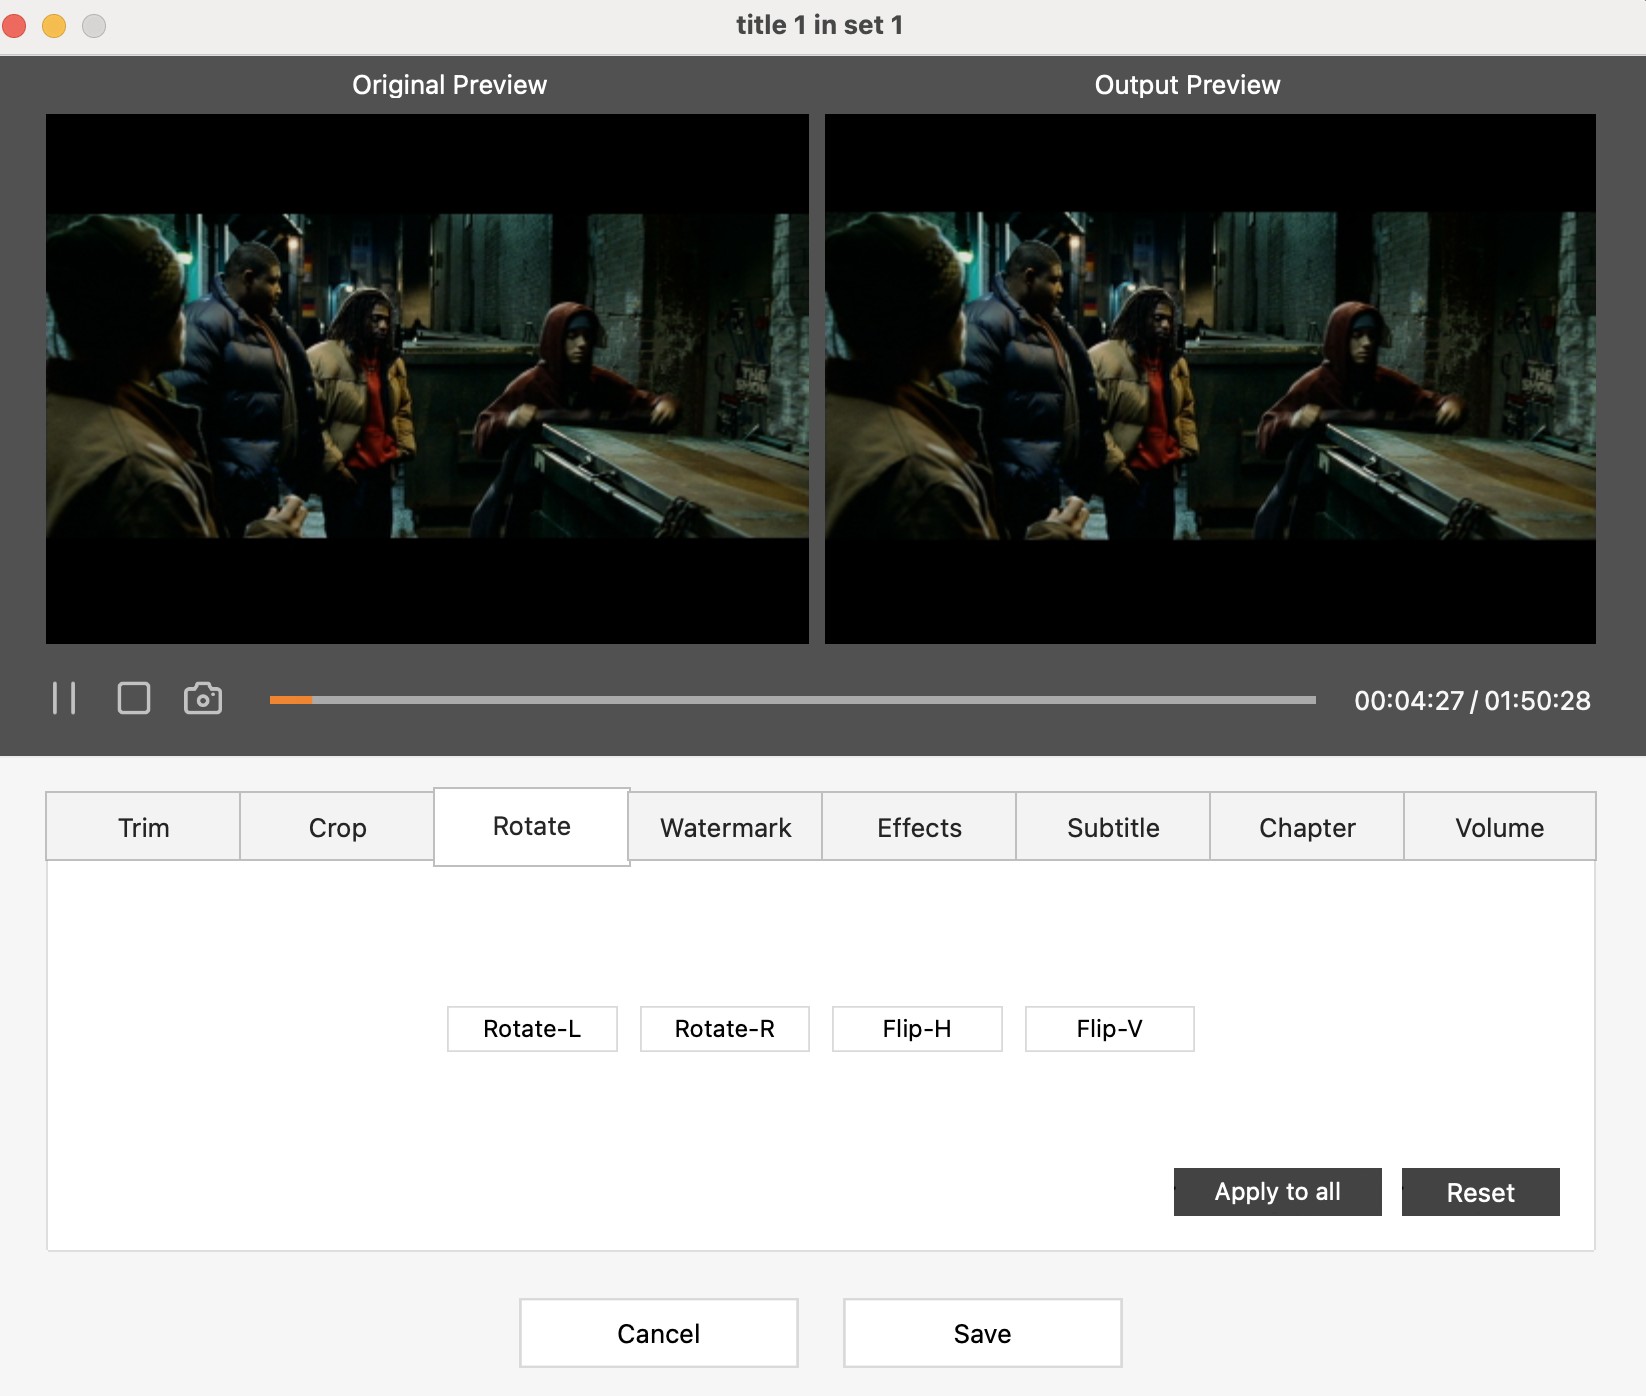Pause the video playback

pyautogui.click(x=64, y=698)
